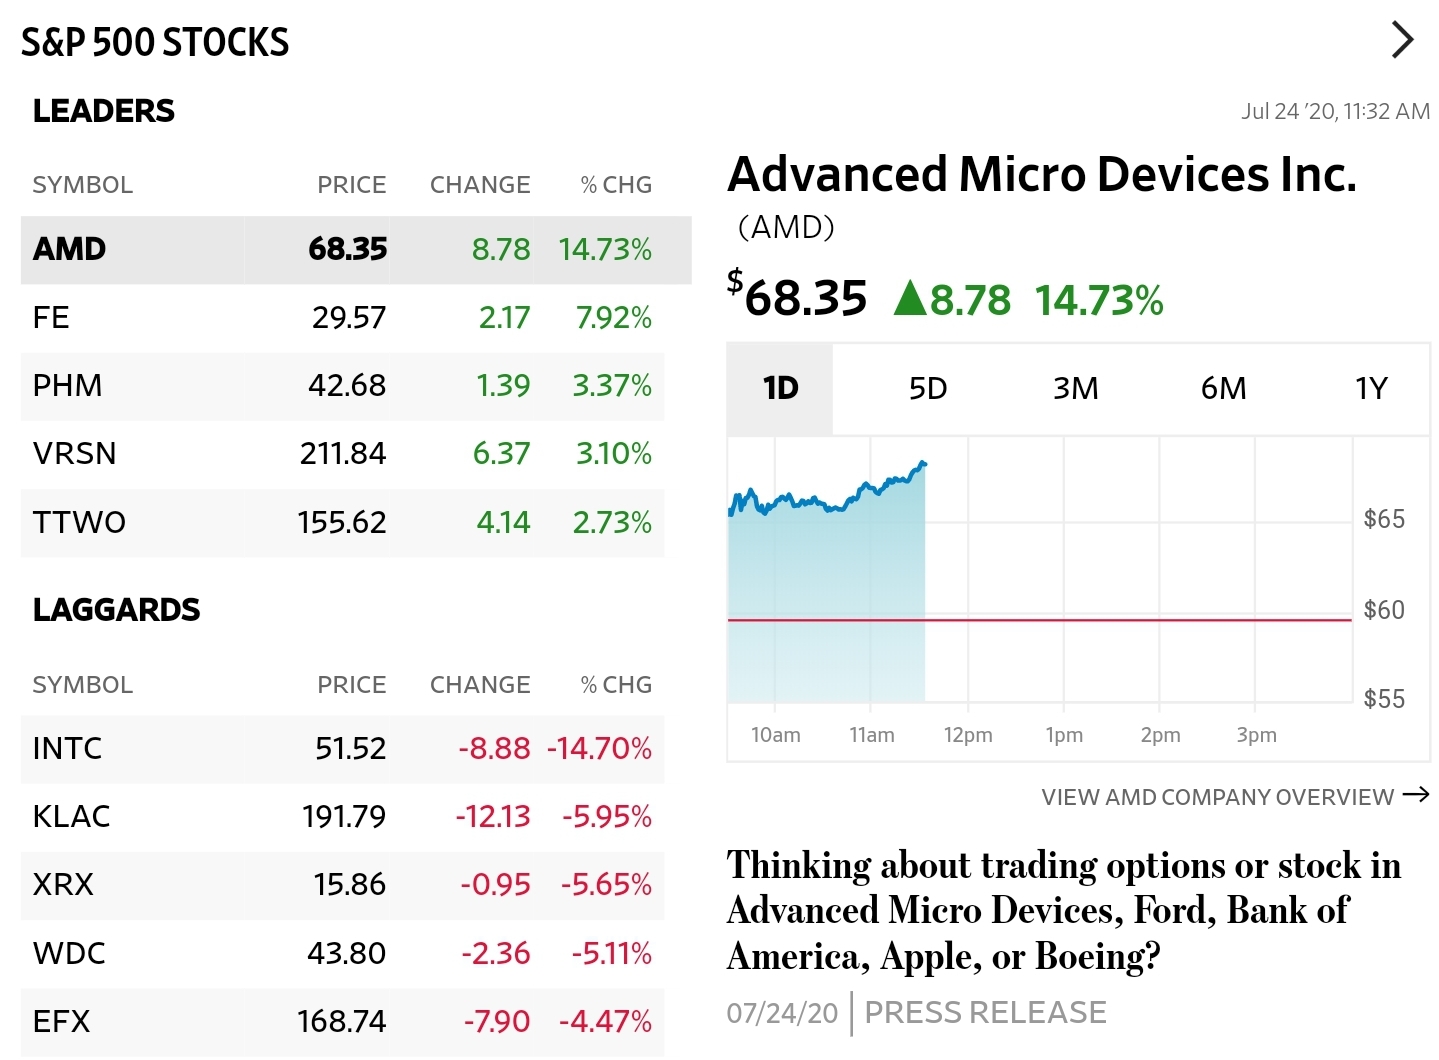This screenshot has width=1439, height=1060.
Task: Switch to the 1Y chart tab
Action: [1370, 389]
